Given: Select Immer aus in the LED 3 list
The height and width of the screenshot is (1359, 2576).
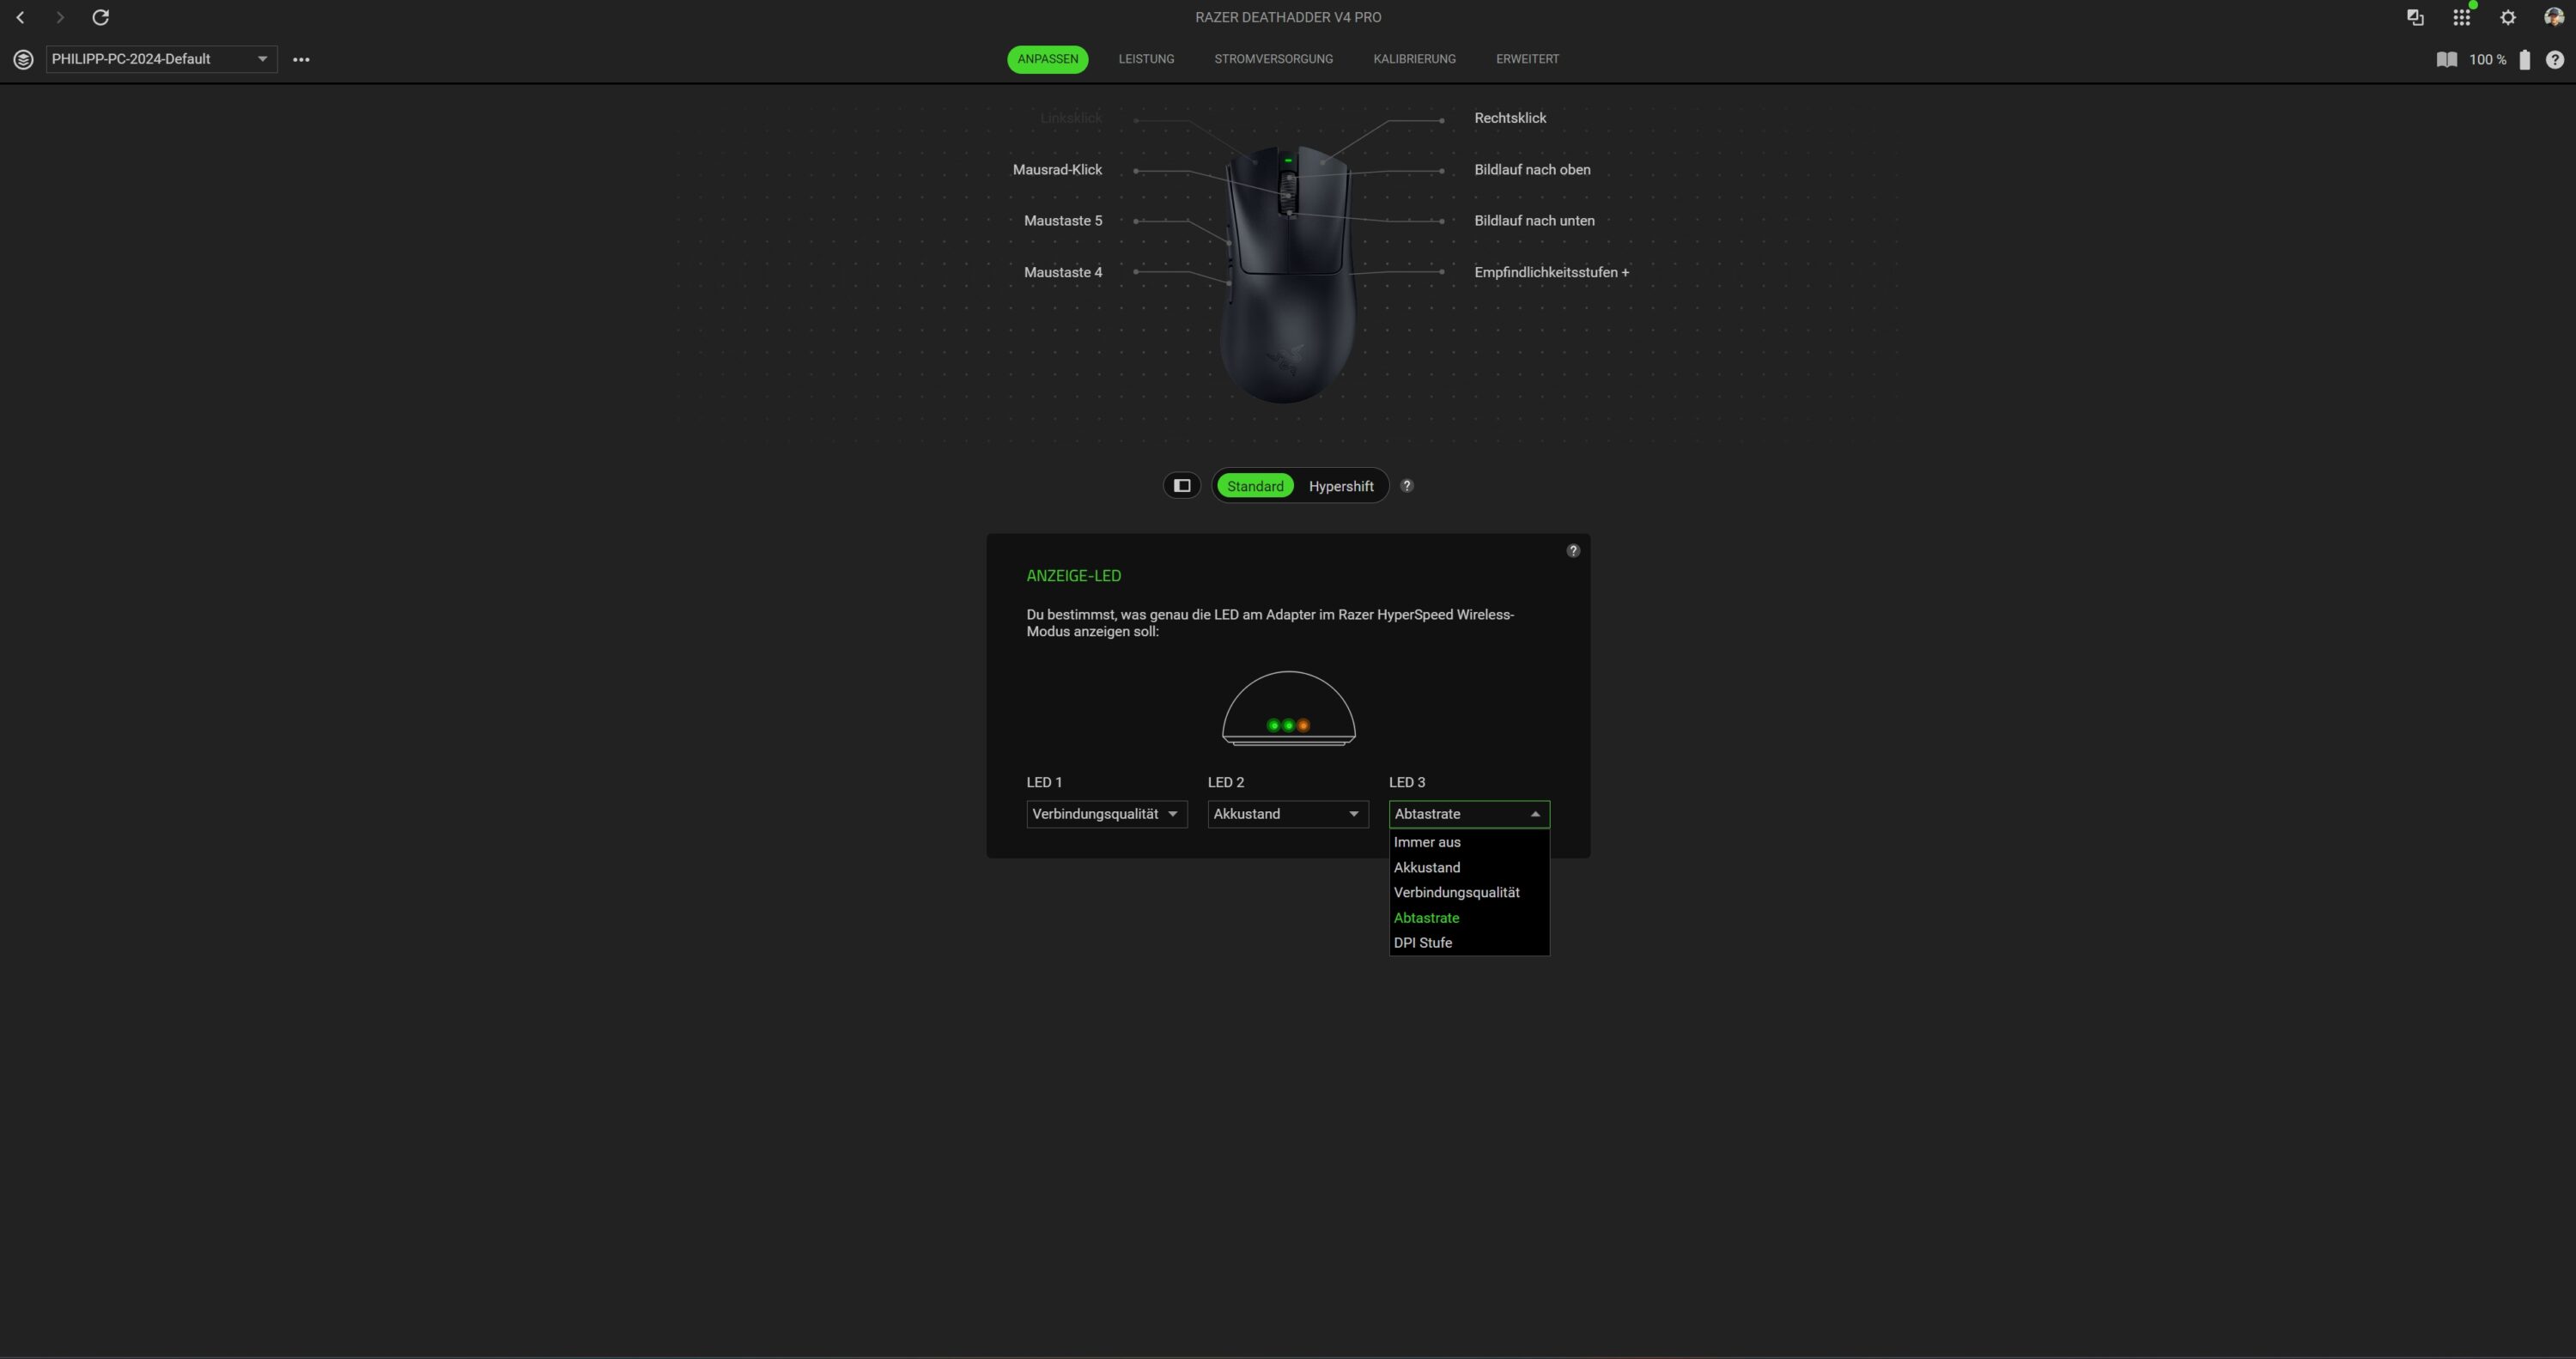Looking at the screenshot, I should [x=1427, y=842].
